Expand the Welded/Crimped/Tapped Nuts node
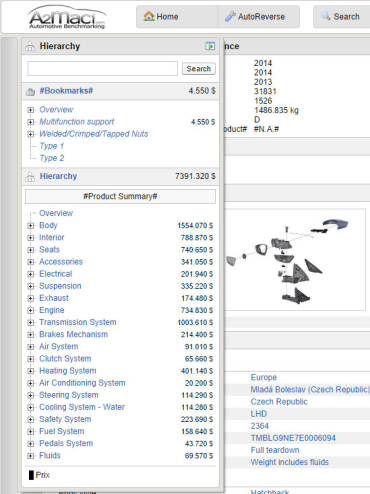The width and height of the screenshot is (370, 494). pyautogui.click(x=31, y=134)
